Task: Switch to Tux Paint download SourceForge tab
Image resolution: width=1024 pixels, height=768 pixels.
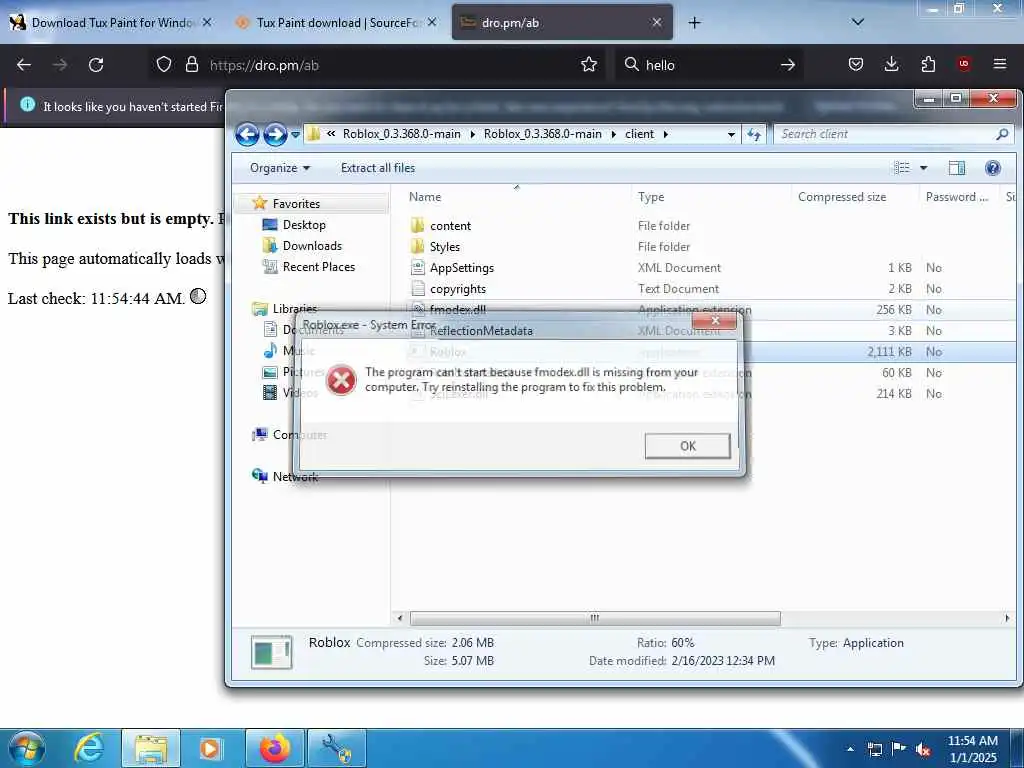Action: click(x=336, y=23)
